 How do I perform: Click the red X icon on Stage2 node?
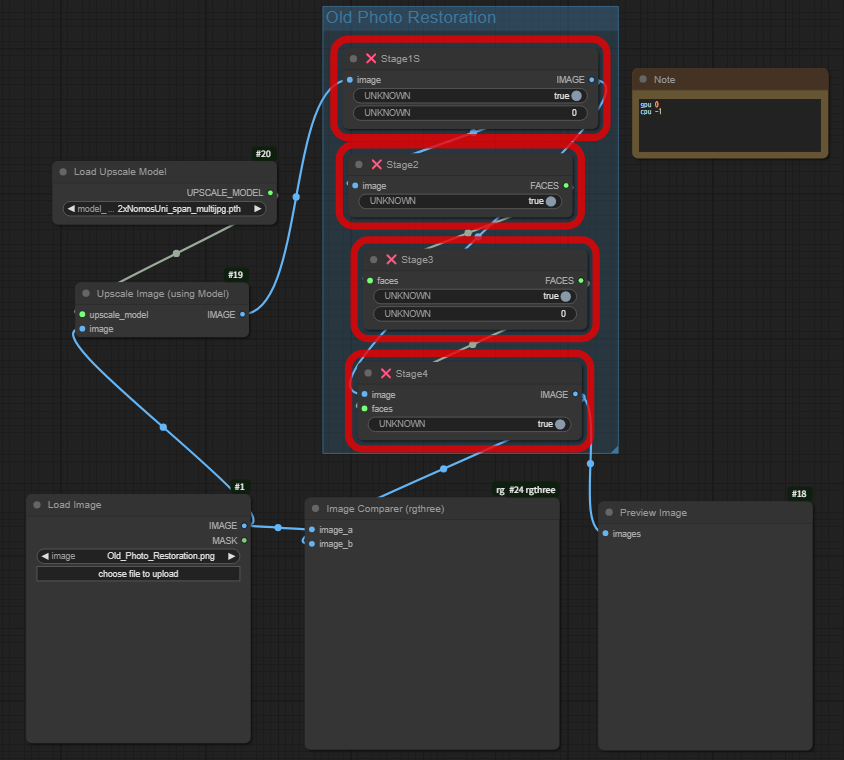pyautogui.click(x=376, y=165)
